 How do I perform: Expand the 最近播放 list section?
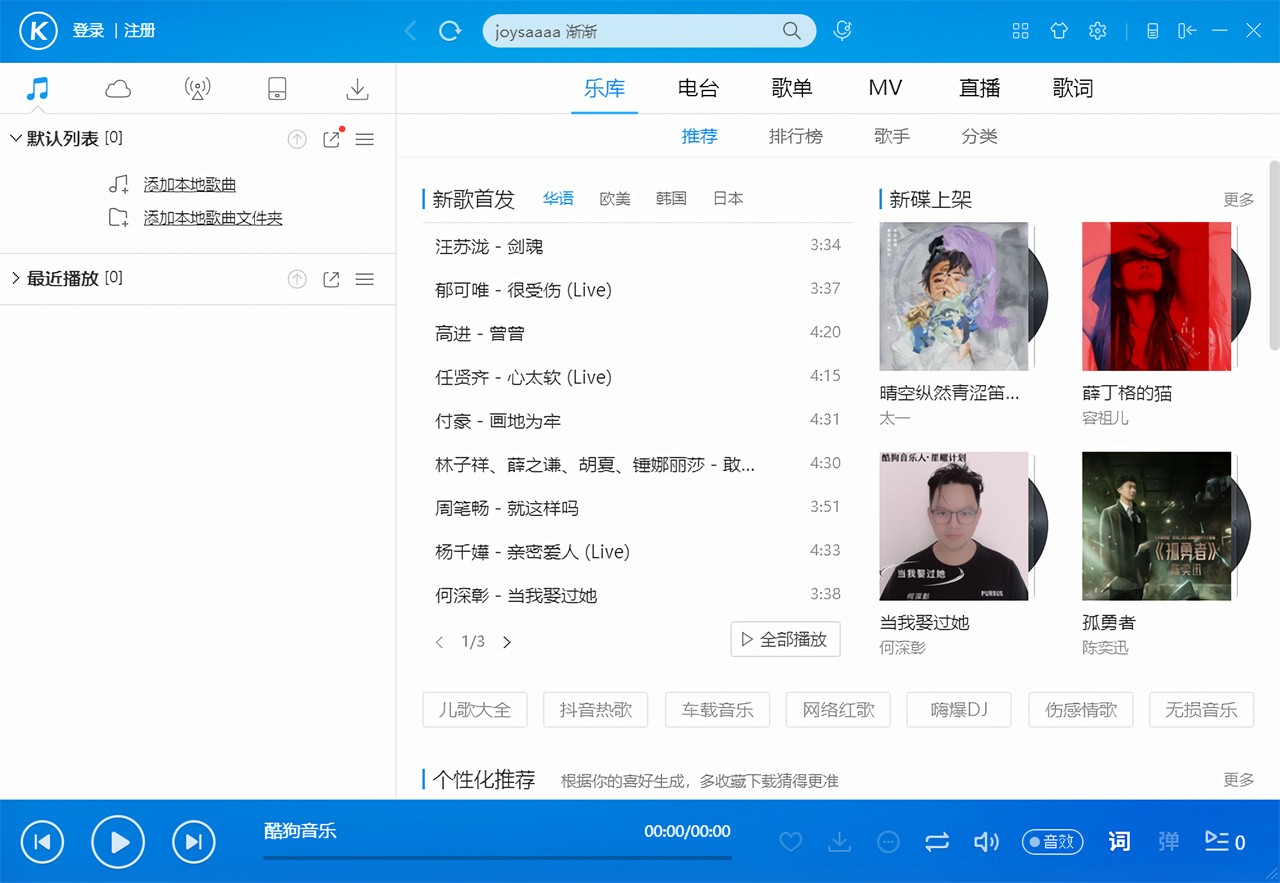15,279
